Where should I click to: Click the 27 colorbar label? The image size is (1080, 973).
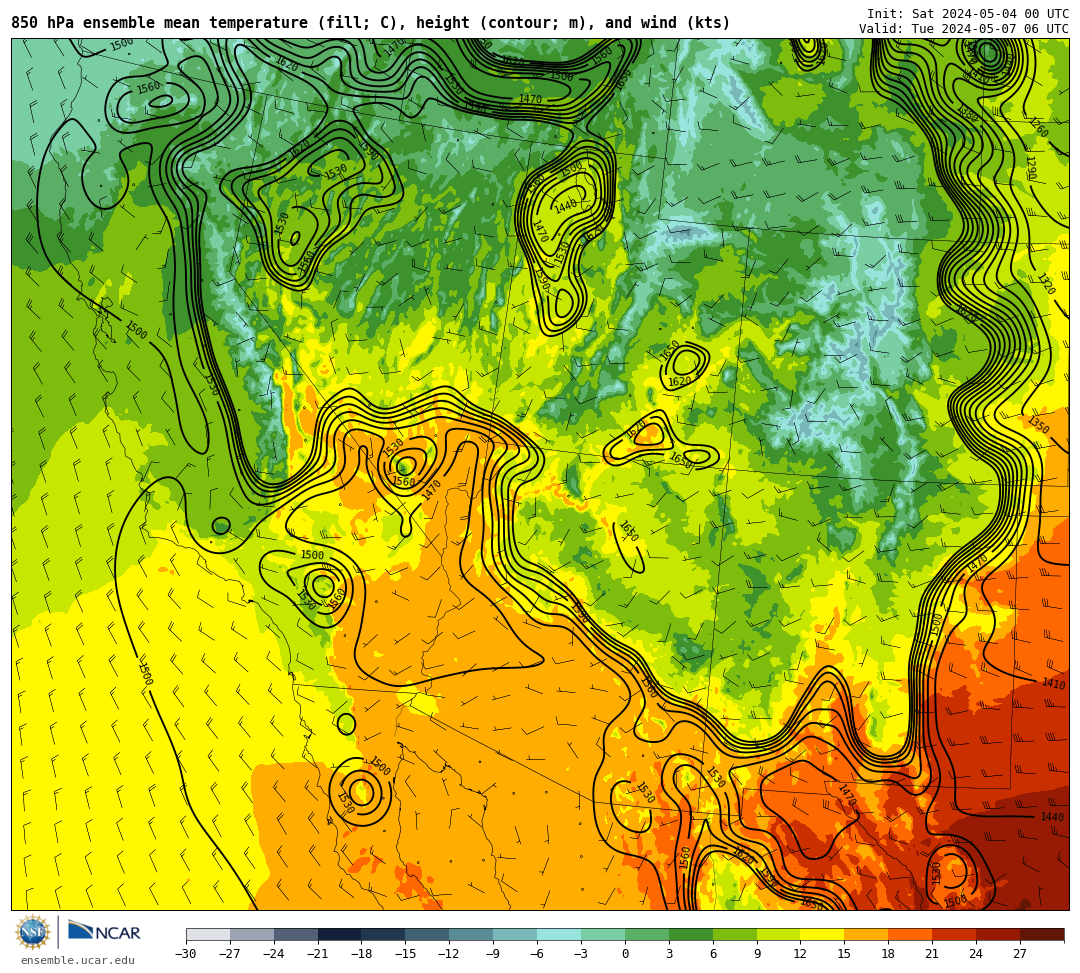(x=1019, y=954)
